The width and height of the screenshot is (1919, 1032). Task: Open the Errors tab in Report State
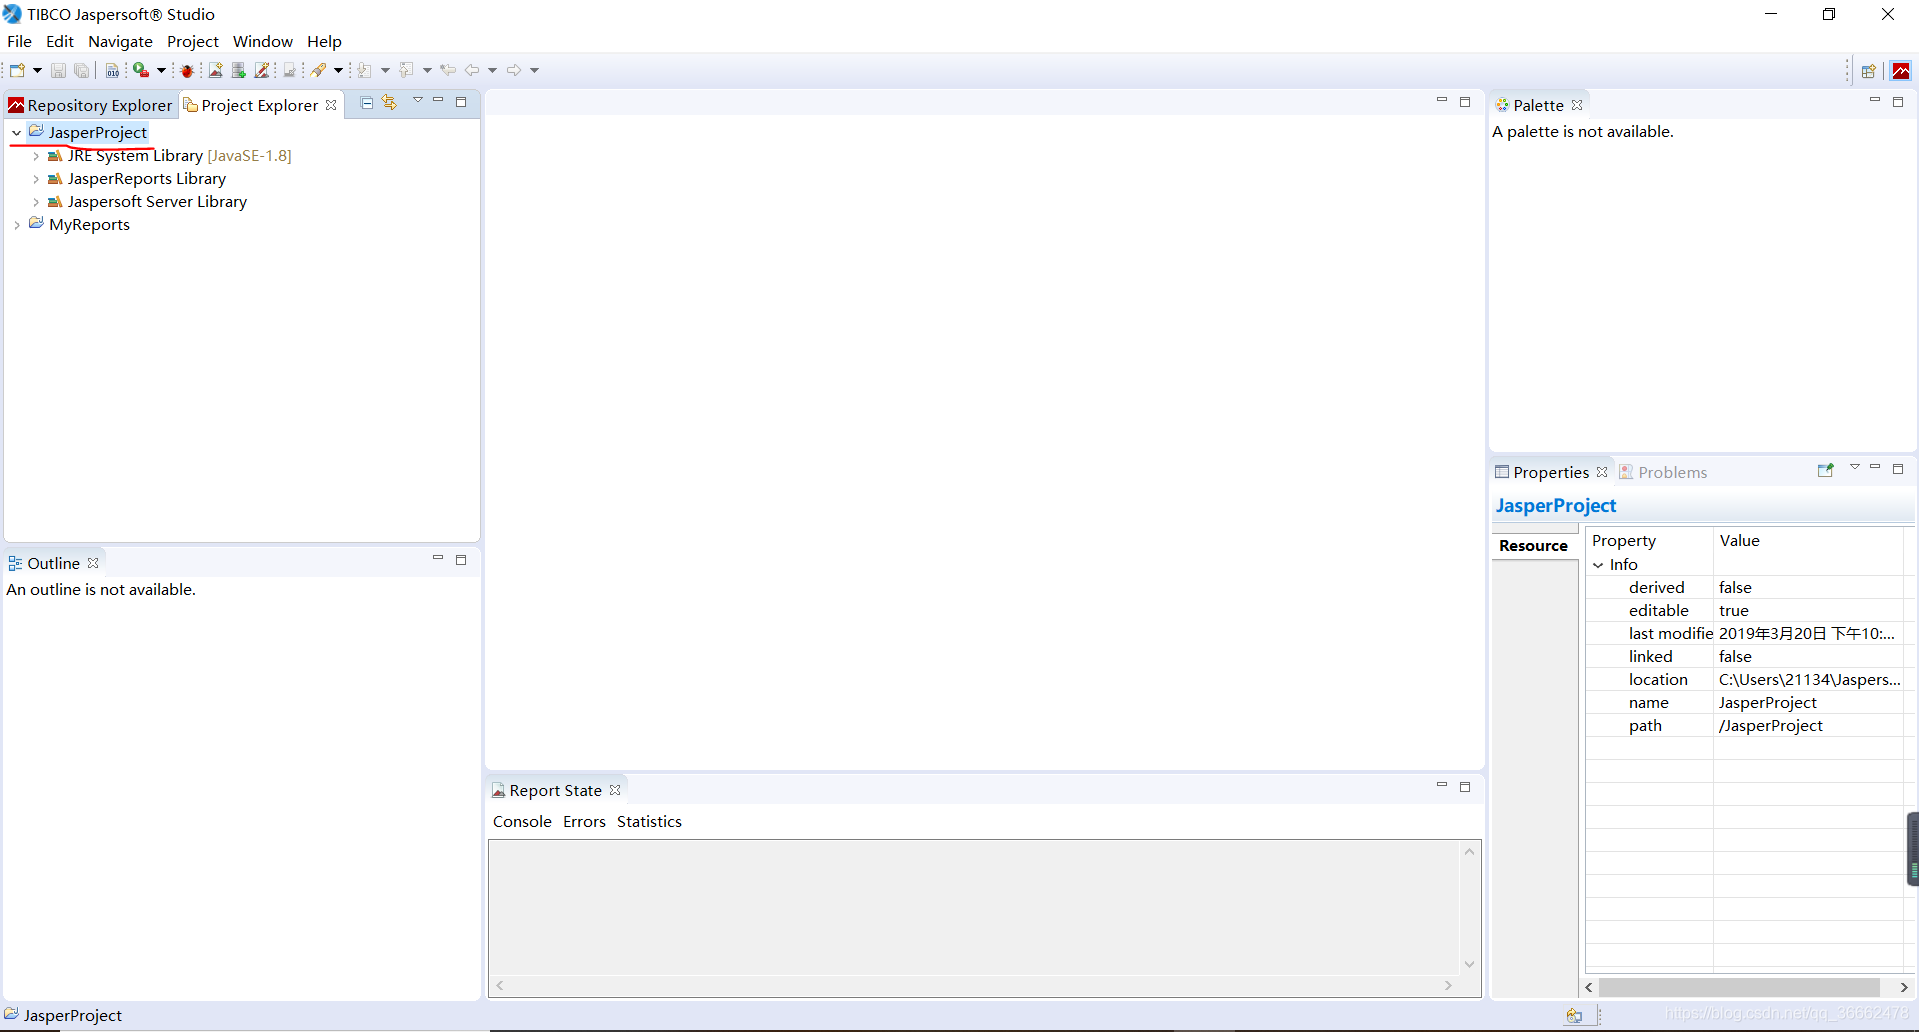(x=584, y=822)
